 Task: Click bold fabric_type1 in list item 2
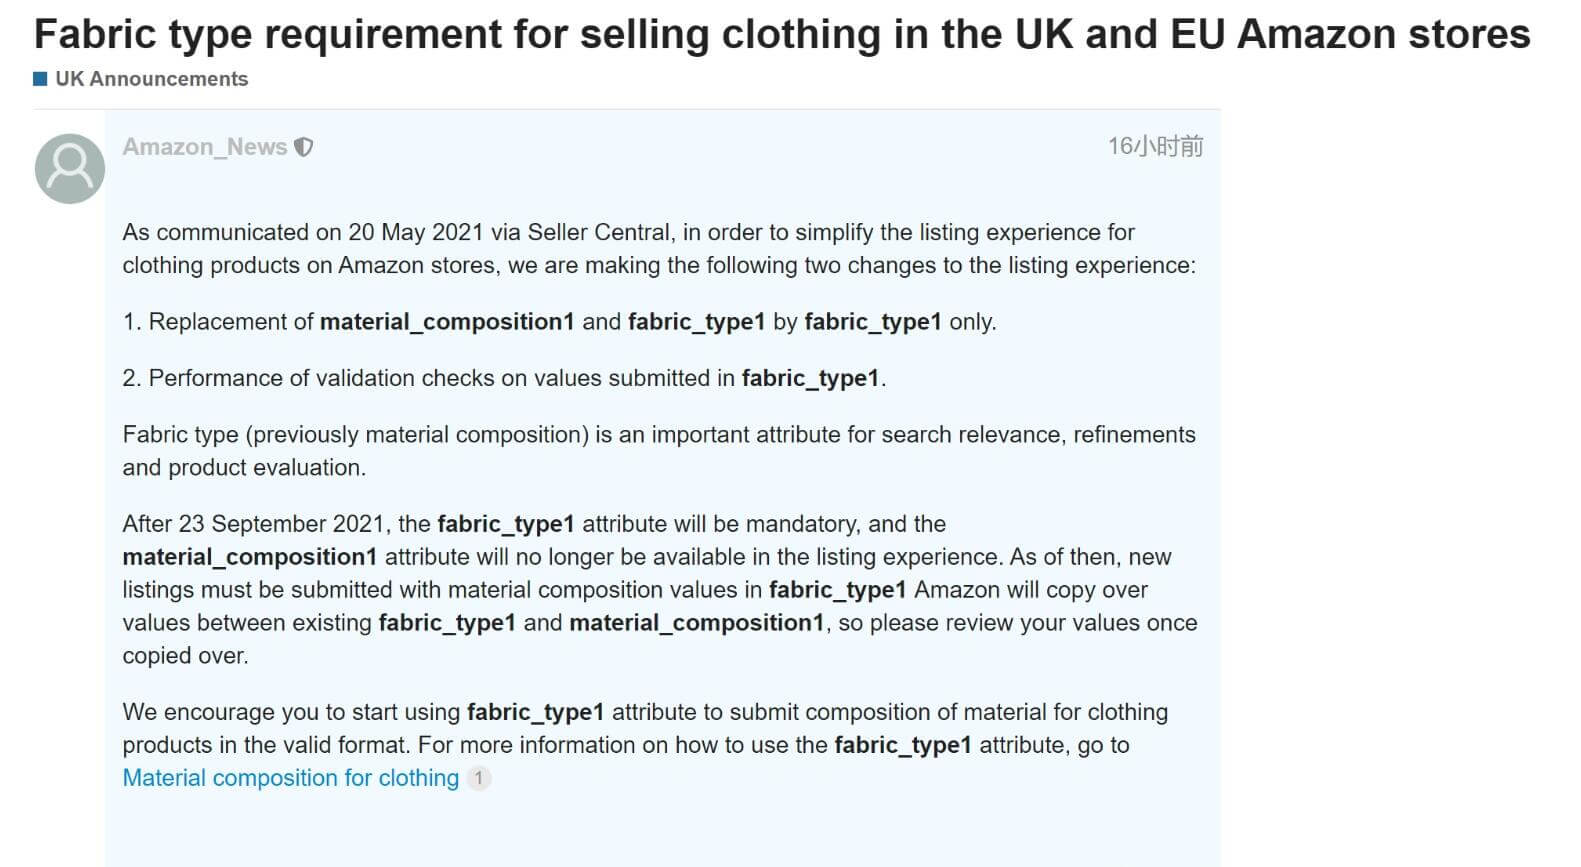click(810, 378)
